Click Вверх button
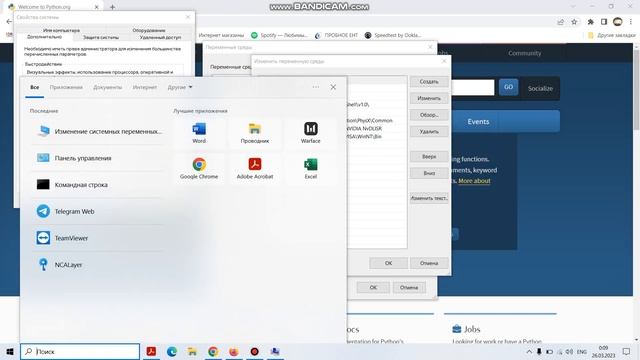640x360 pixels. (429, 157)
